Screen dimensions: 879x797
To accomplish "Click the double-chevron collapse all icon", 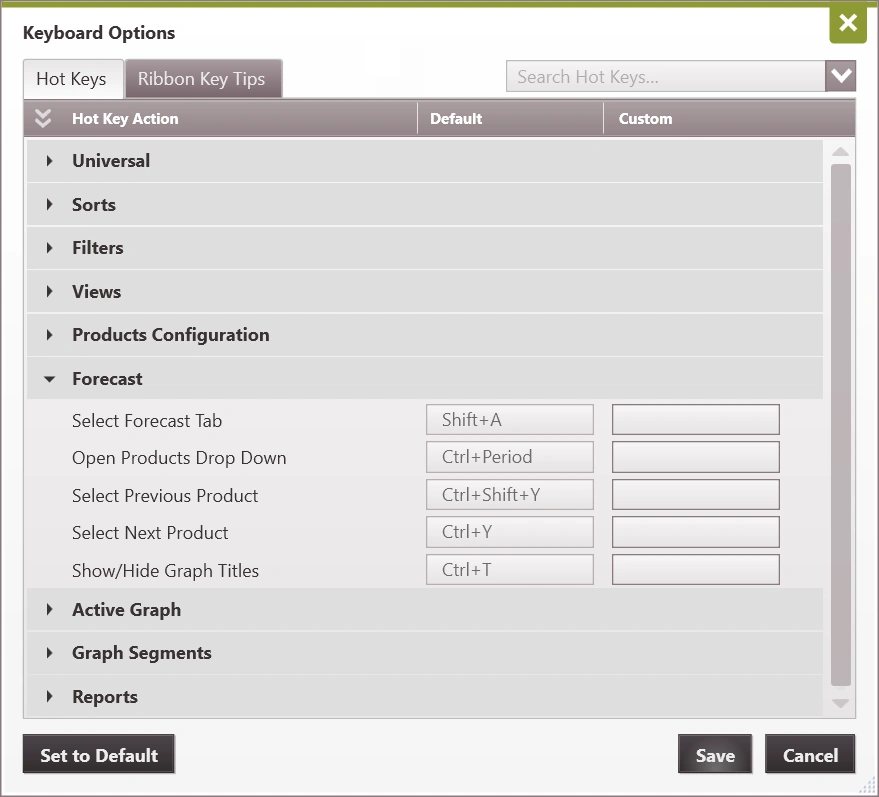I will tap(42, 118).
